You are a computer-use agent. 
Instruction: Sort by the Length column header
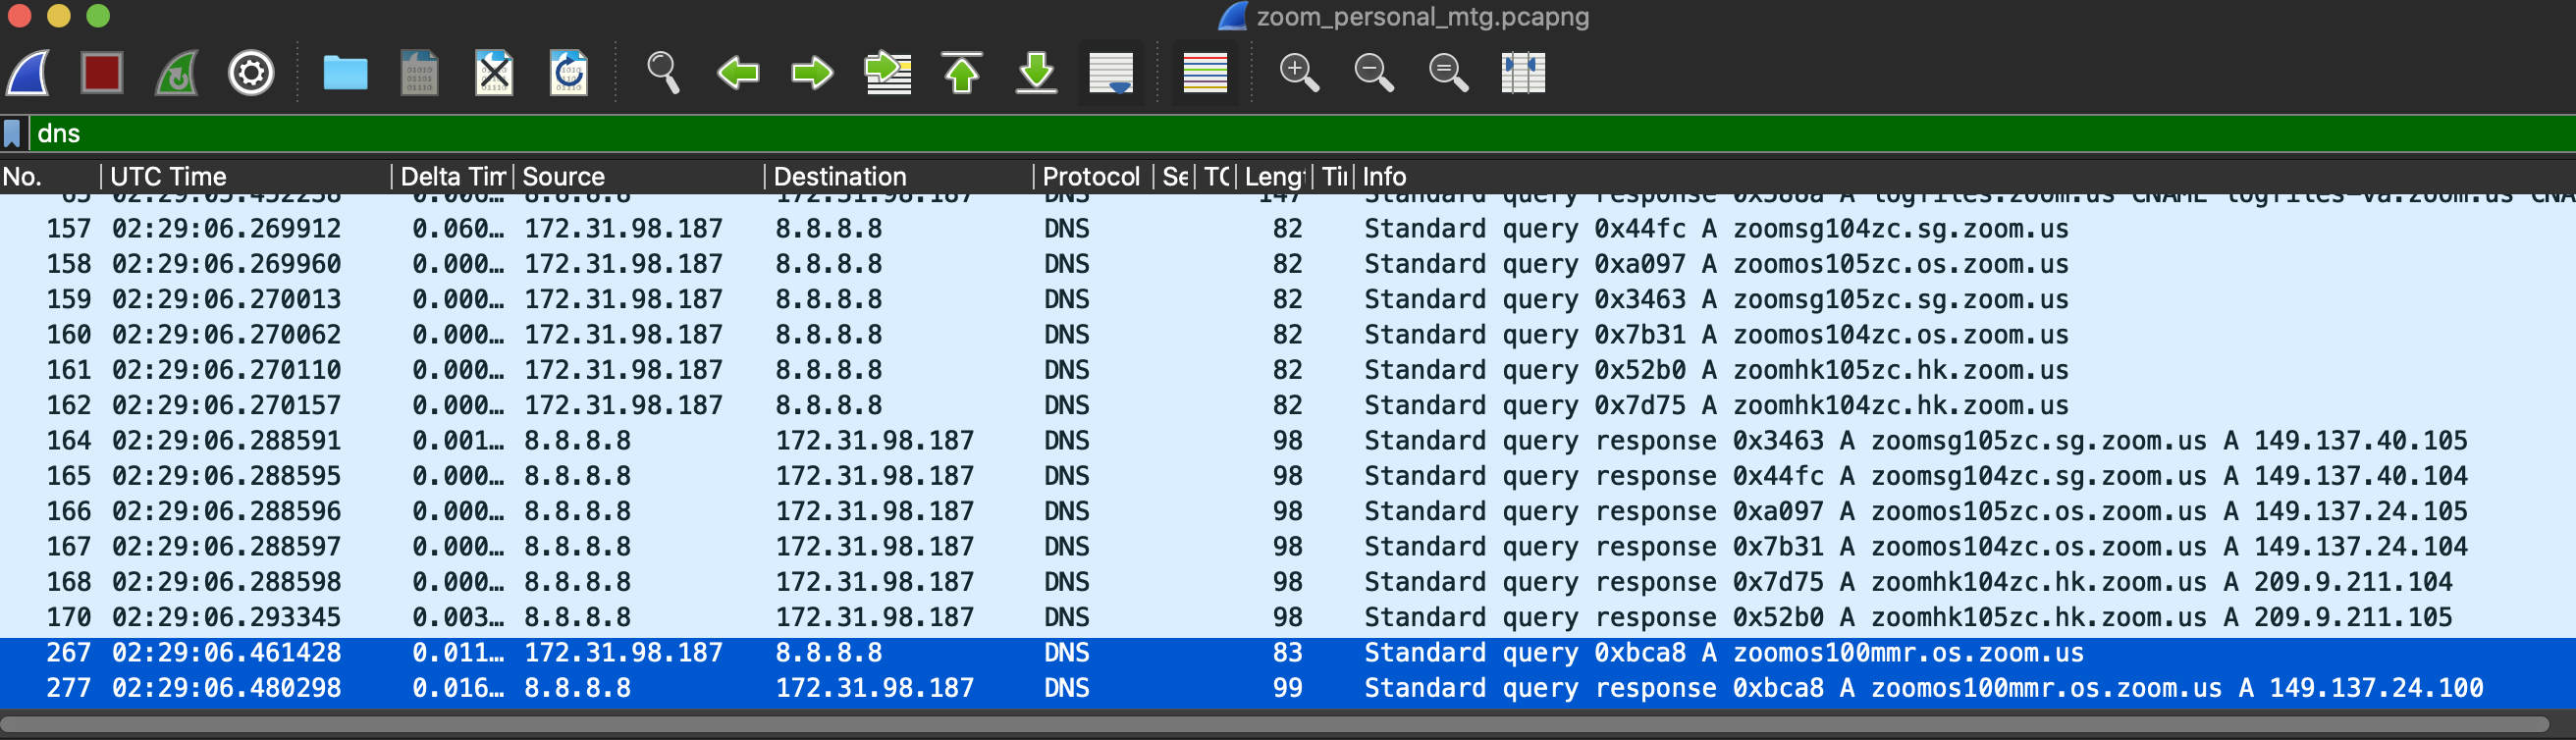click(1274, 177)
